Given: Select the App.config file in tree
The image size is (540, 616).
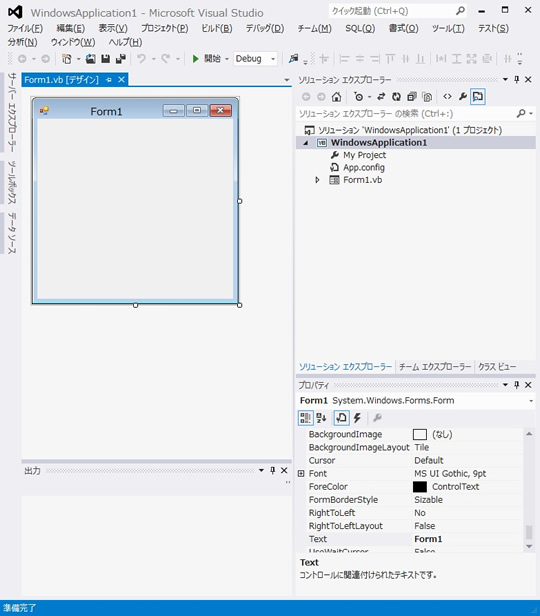Looking at the screenshot, I should (x=364, y=168).
